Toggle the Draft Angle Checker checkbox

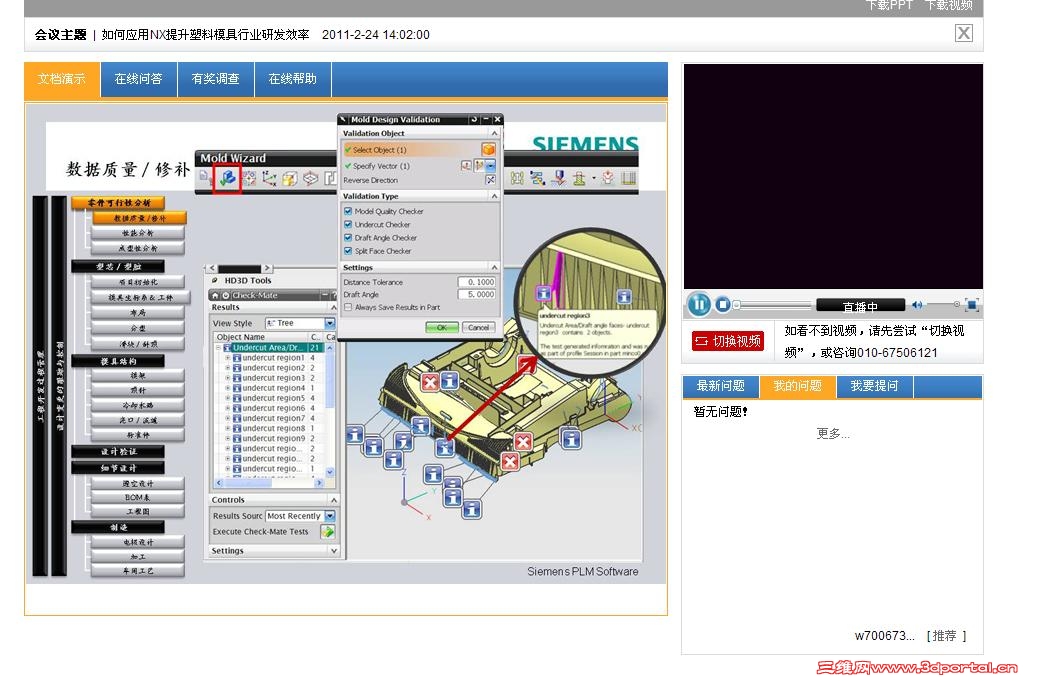tap(348, 237)
